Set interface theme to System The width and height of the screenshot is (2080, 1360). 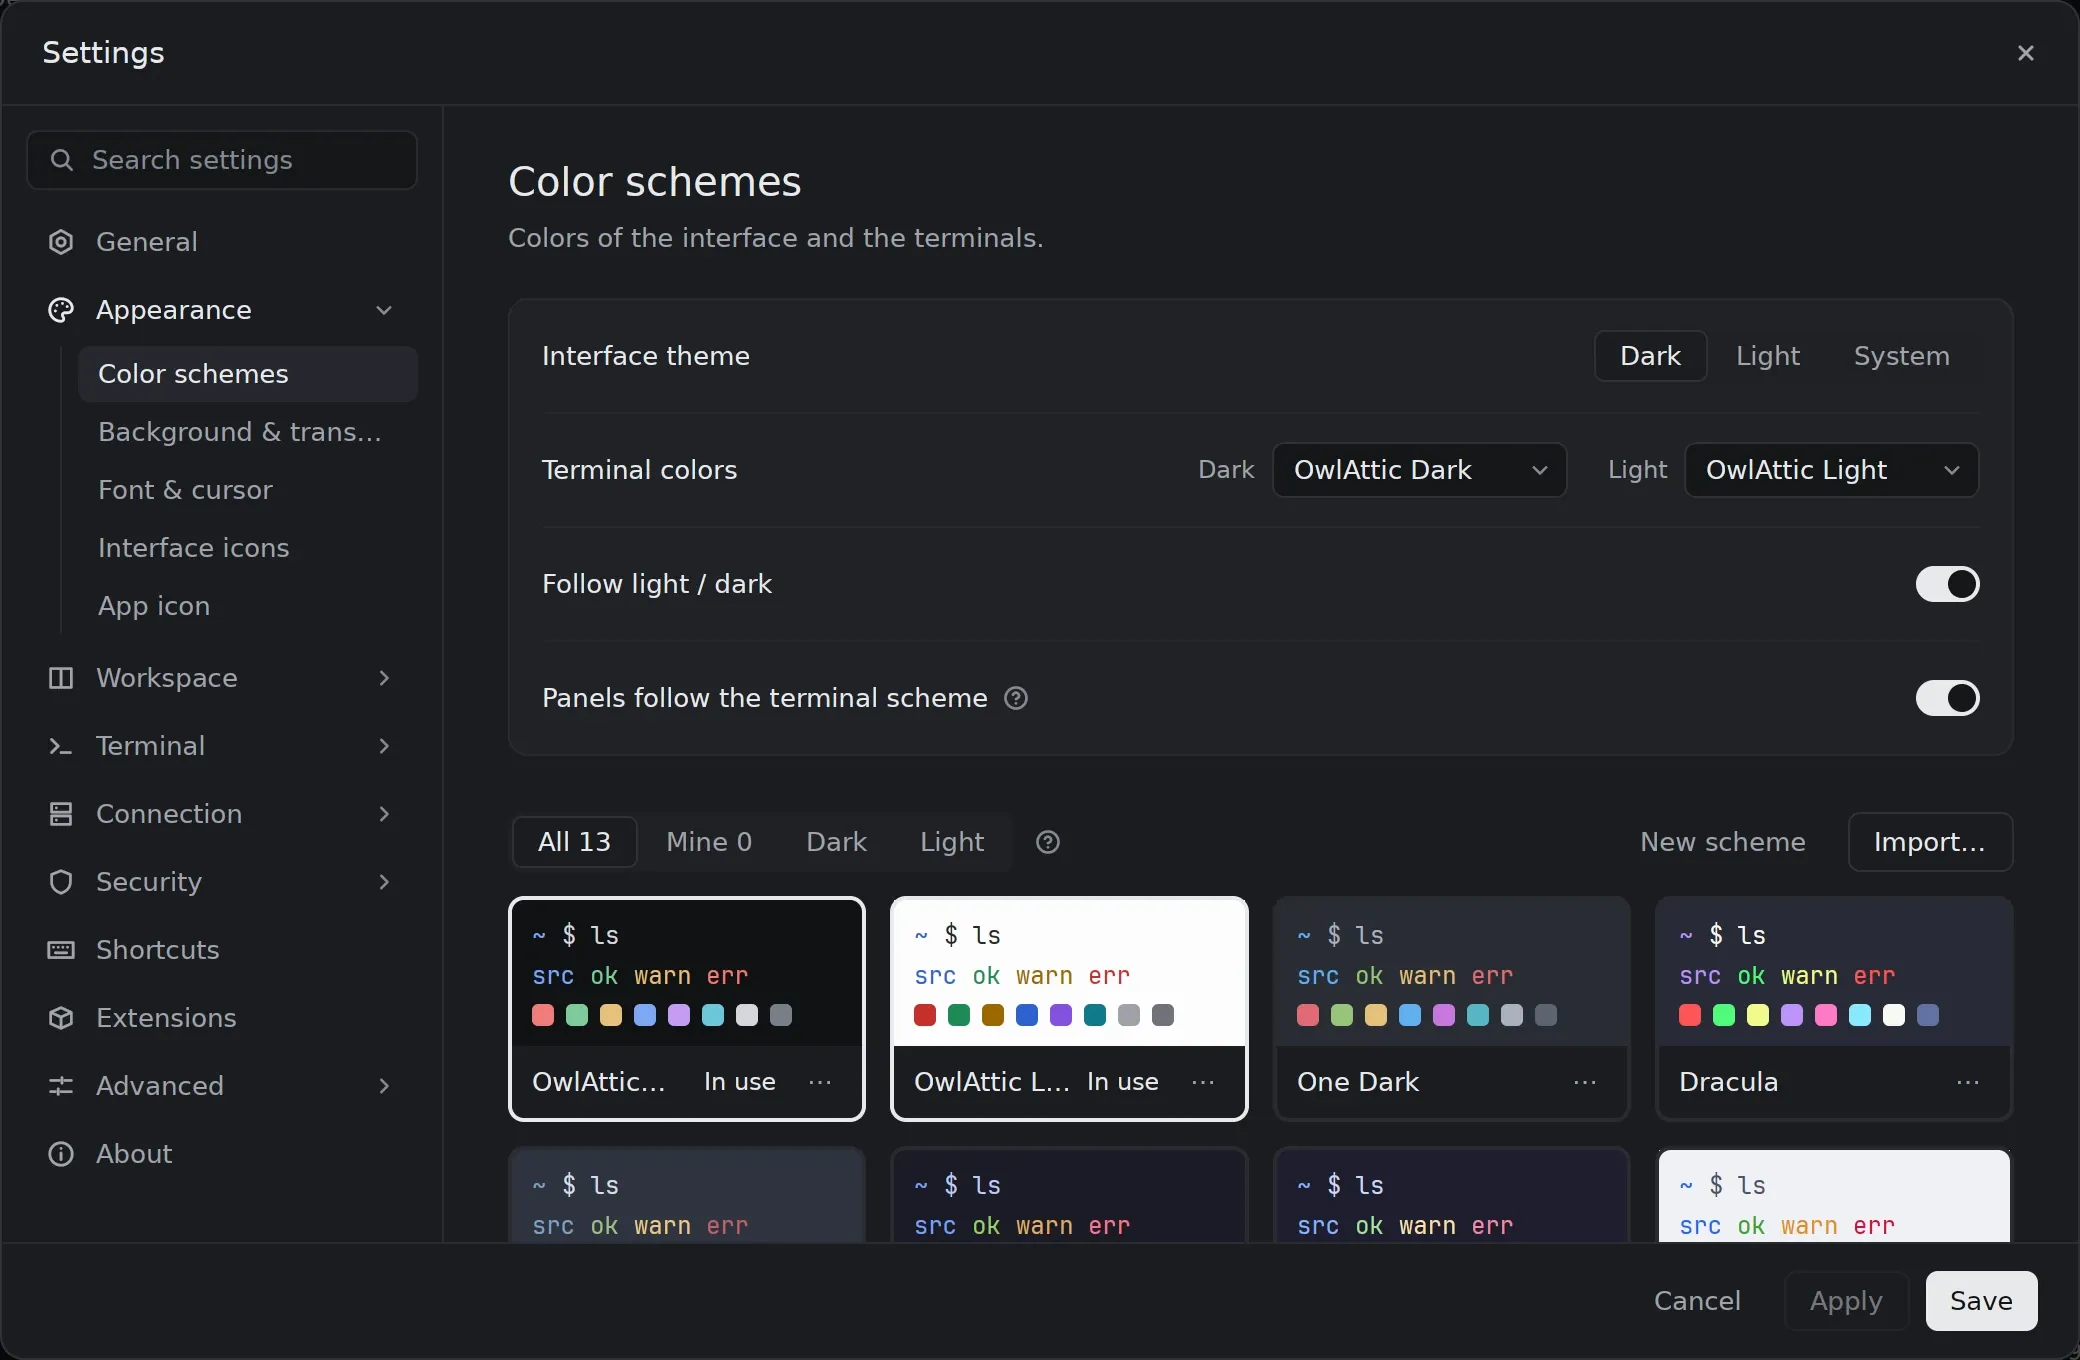tap(1902, 356)
